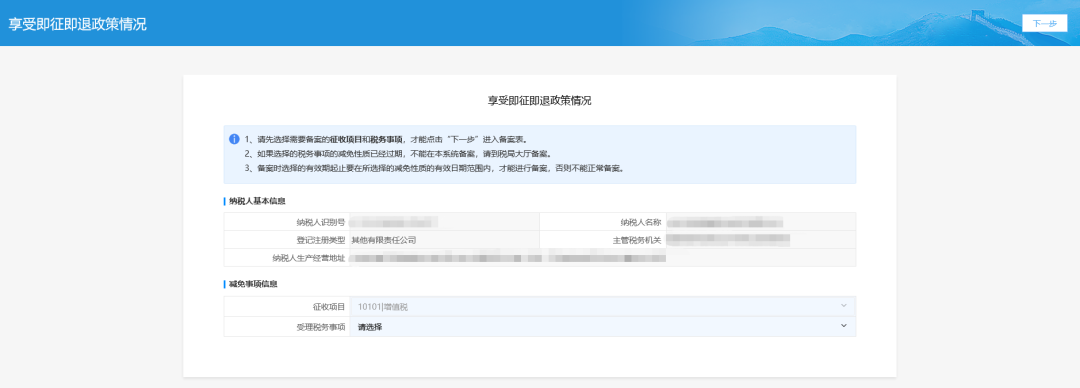Click the 纳税人基本信息 section heading
Viewport: 1080px width, 388px height.
[x=257, y=201]
